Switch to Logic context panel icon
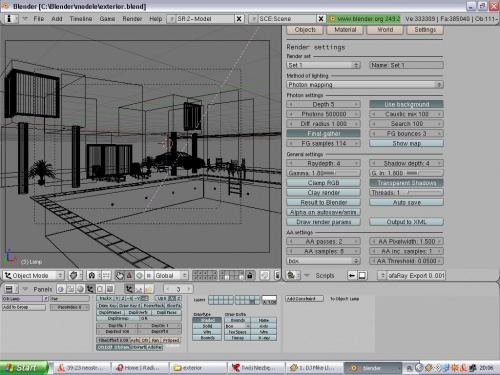 coord(61,289)
